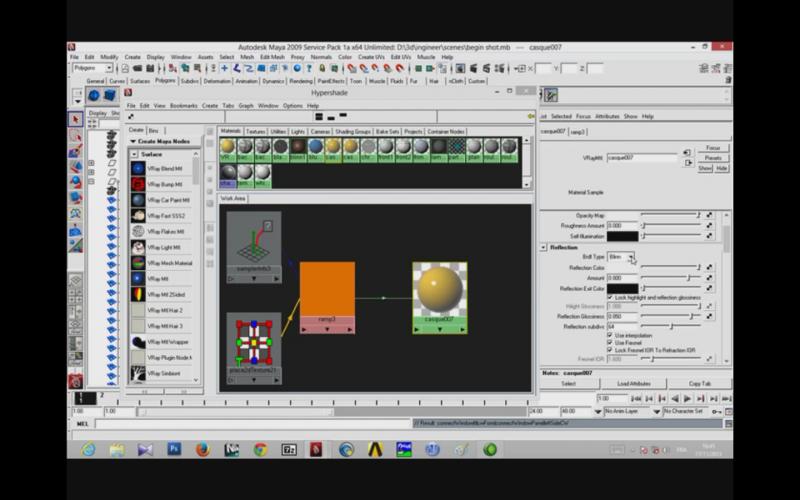The width and height of the screenshot is (800, 500).
Task: Create a VRay Mesh Material node
Action: 161,263
